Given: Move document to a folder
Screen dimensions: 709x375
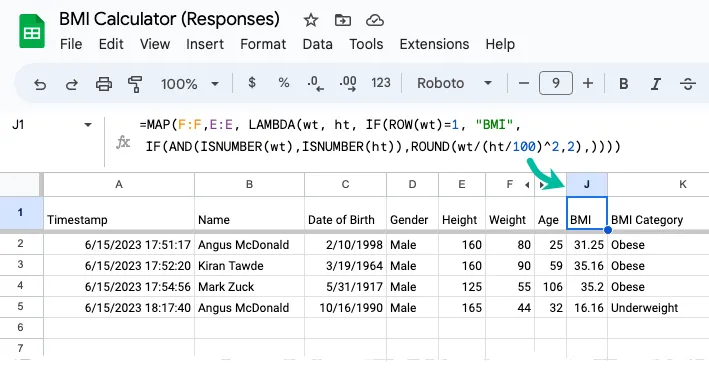Looking at the screenshot, I should 343,20.
